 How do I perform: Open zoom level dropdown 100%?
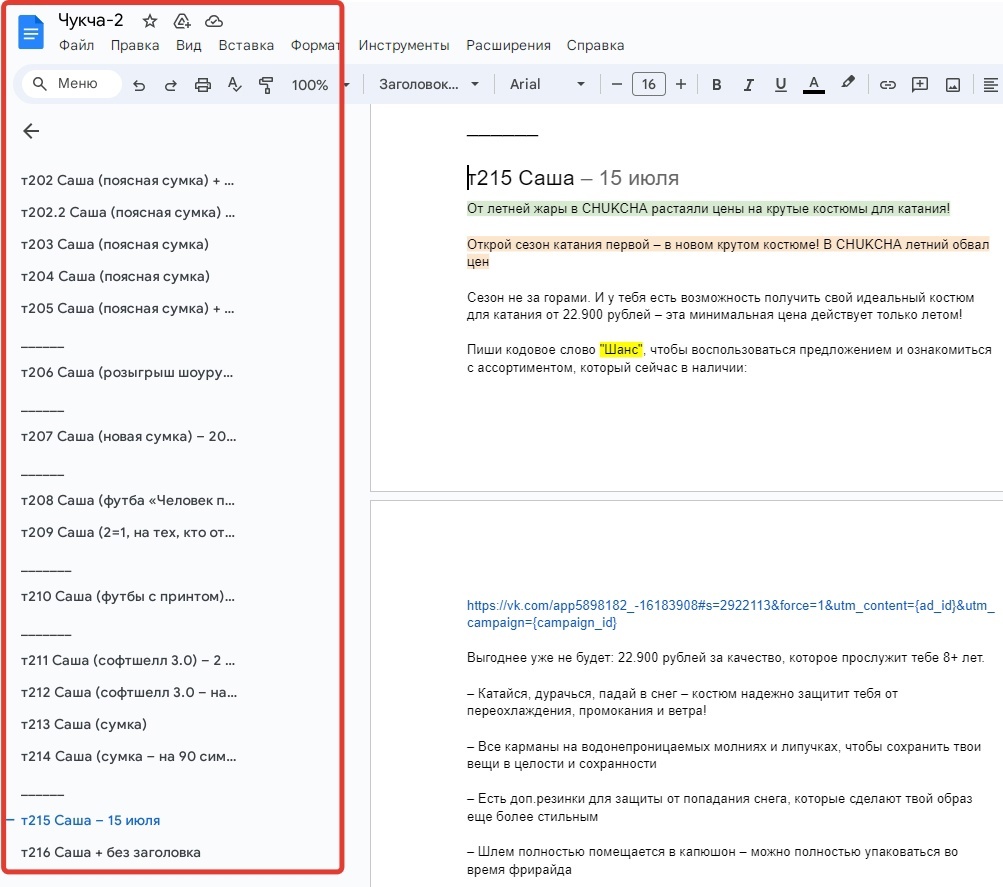[x=320, y=84]
